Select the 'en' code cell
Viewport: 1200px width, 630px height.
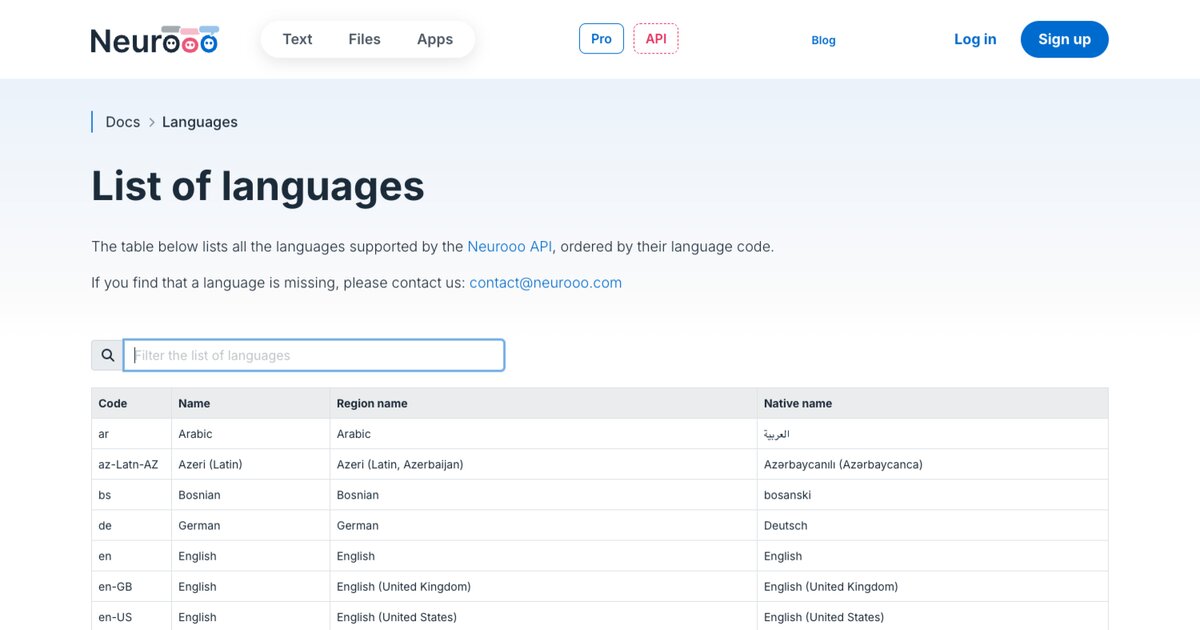click(131, 556)
